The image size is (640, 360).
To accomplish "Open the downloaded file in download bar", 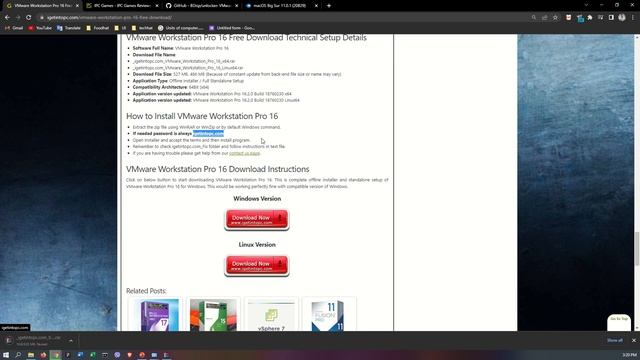I will coord(35,340).
